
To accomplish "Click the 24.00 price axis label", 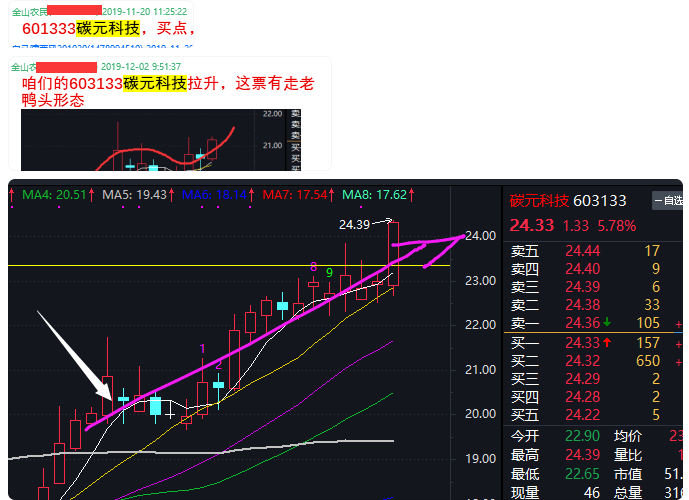I will [480, 236].
